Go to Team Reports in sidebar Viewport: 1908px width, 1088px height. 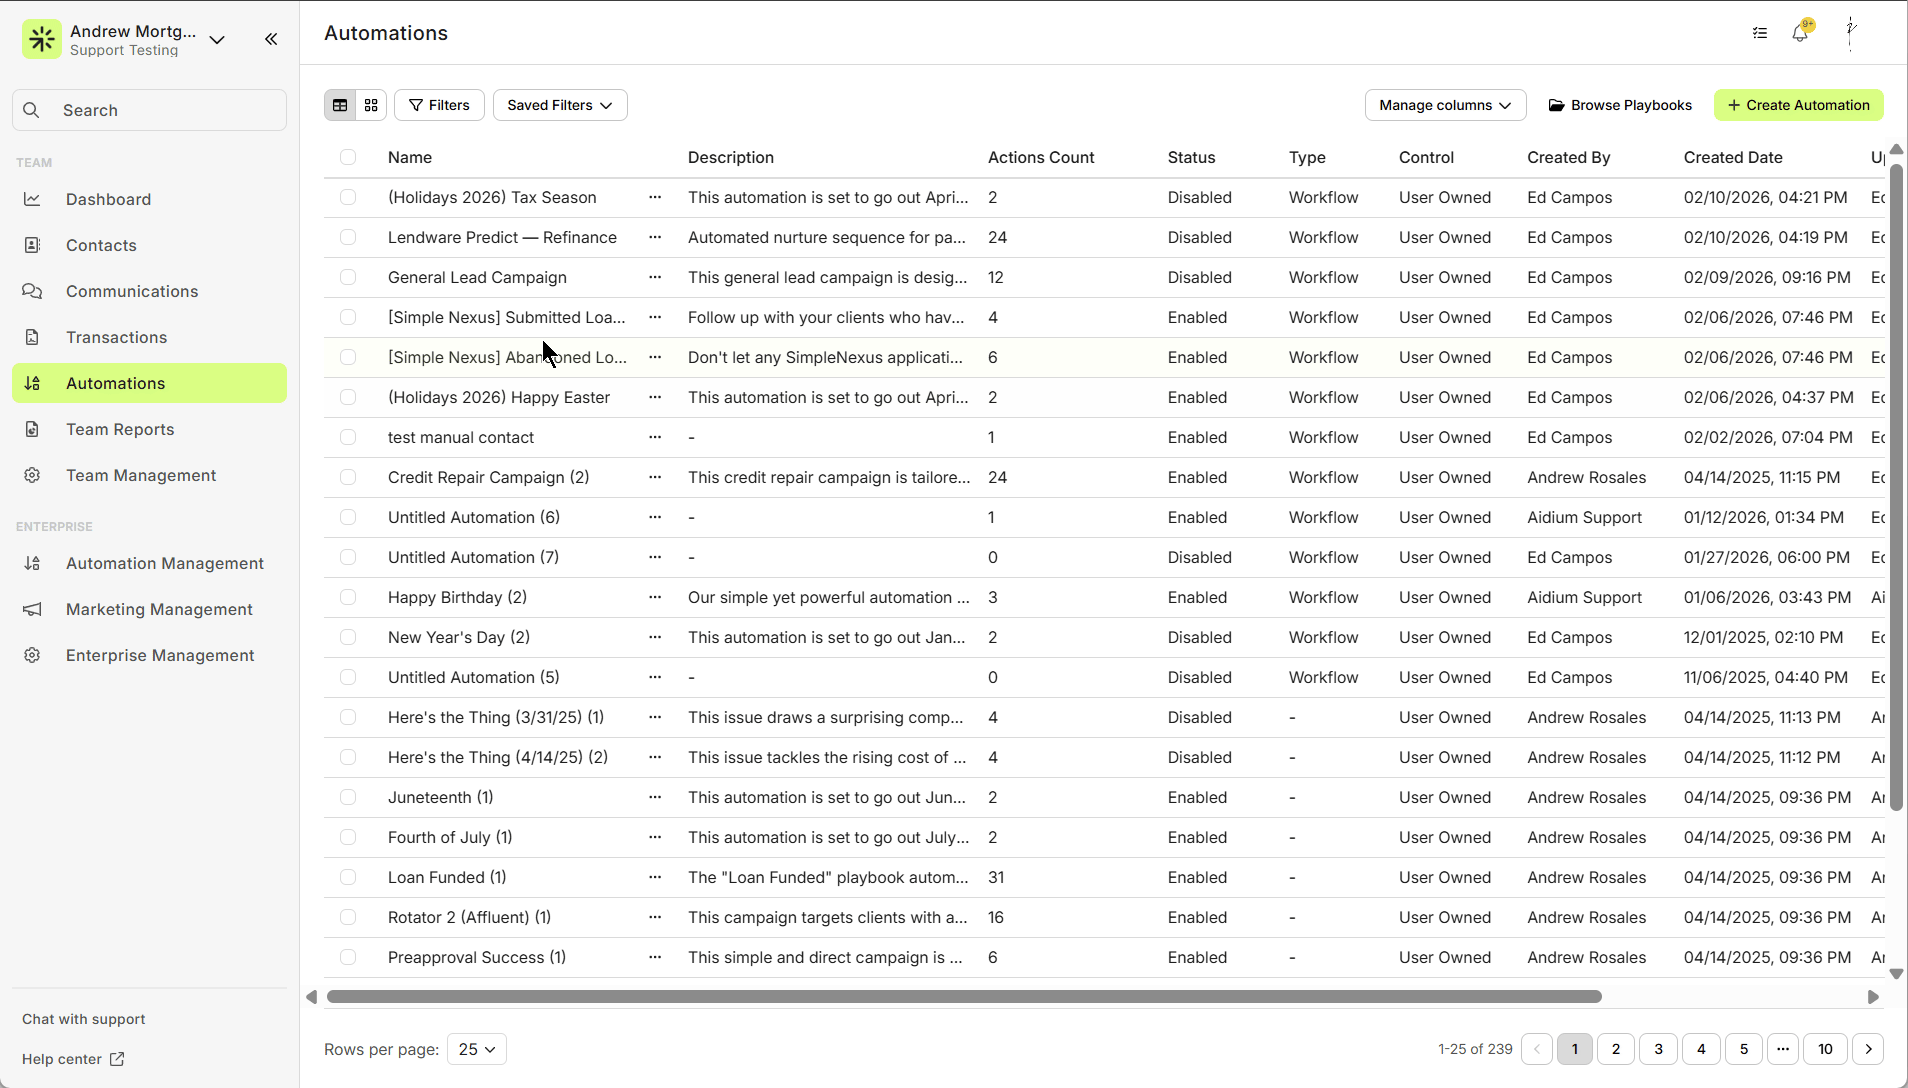click(x=120, y=429)
